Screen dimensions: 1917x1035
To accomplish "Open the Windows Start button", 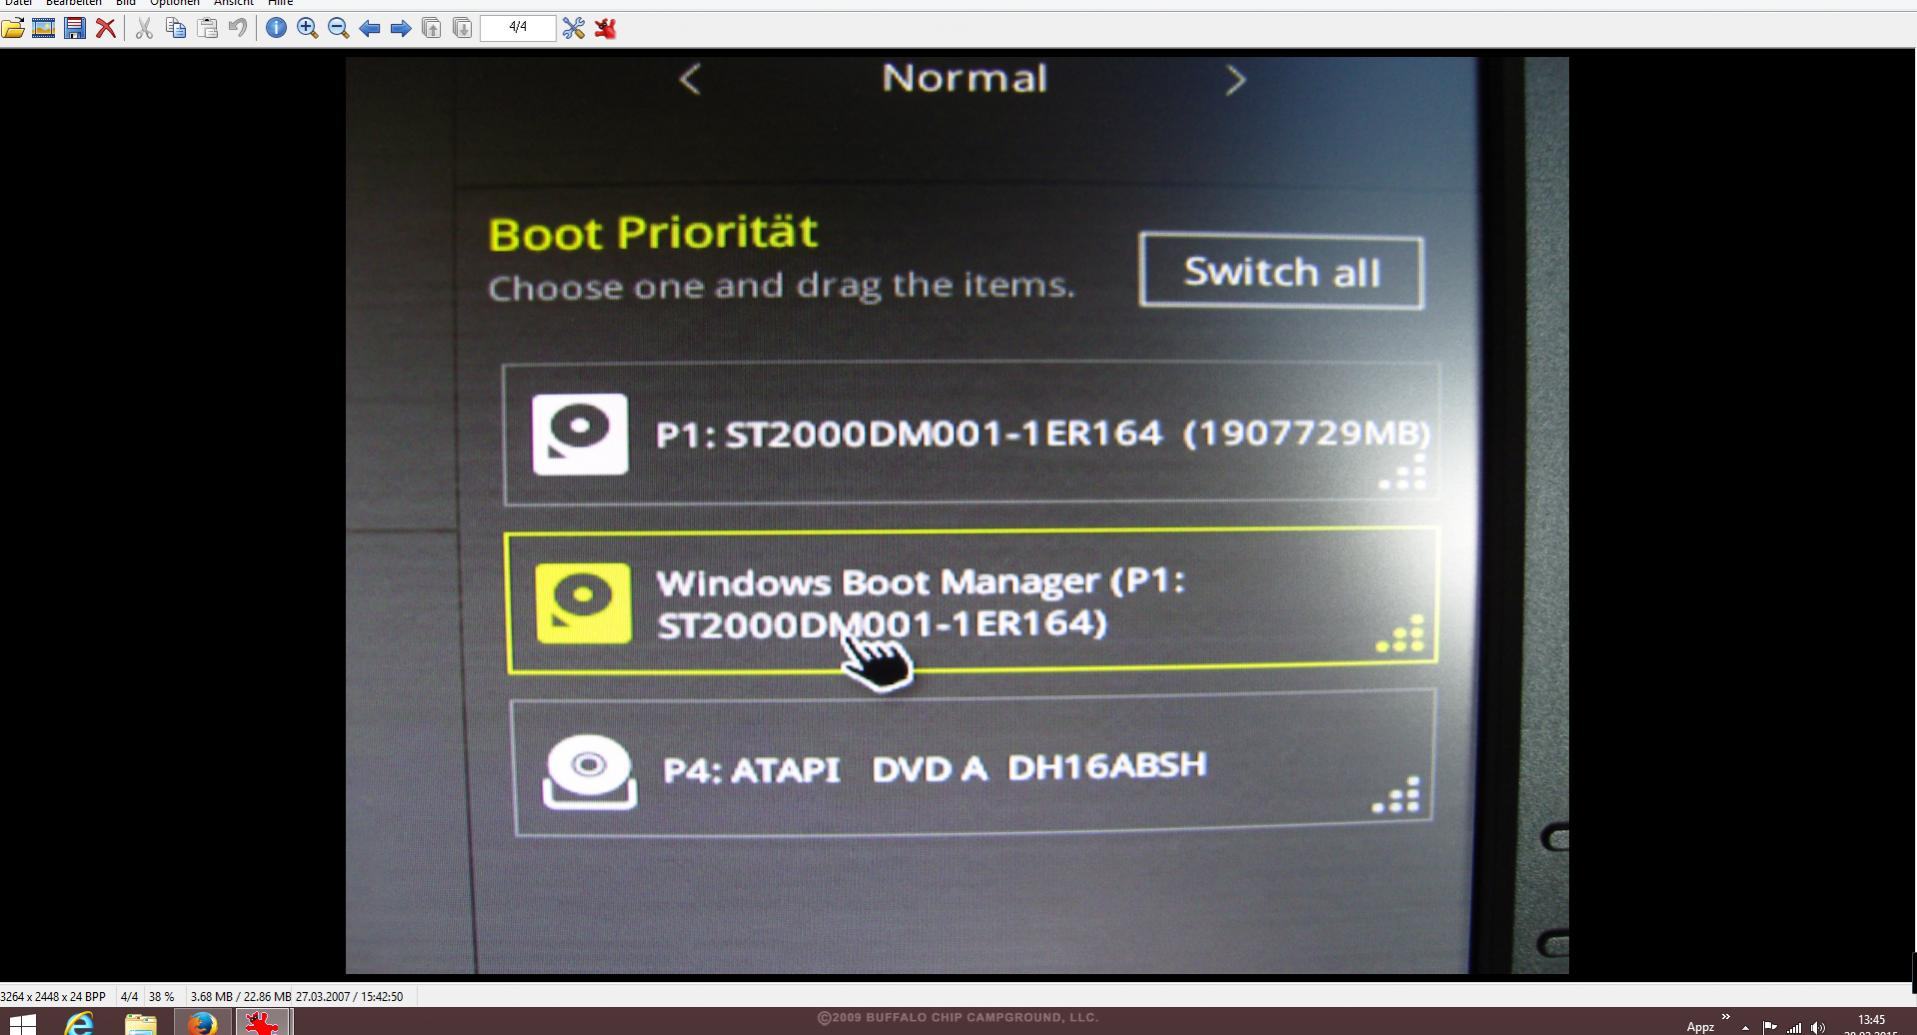I will 22,1024.
